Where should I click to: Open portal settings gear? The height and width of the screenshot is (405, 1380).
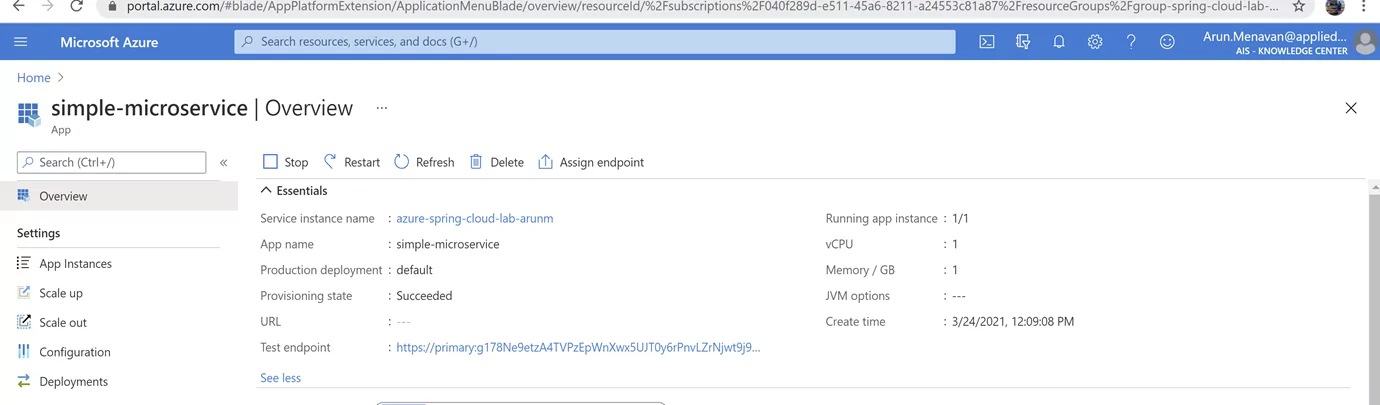tap(1095, 42)
